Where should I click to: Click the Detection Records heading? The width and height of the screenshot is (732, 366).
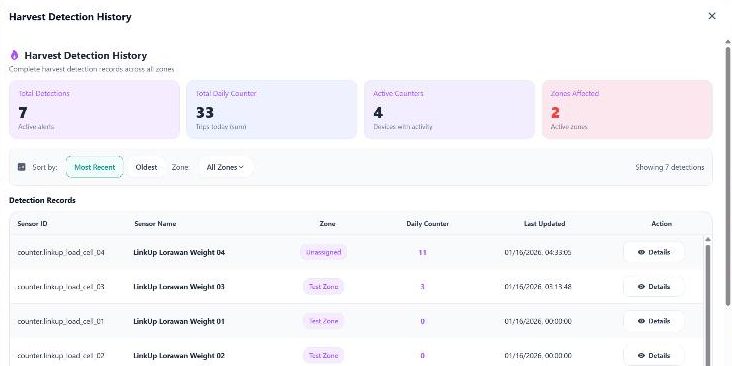pyautogui.click(x=42, y=200)
